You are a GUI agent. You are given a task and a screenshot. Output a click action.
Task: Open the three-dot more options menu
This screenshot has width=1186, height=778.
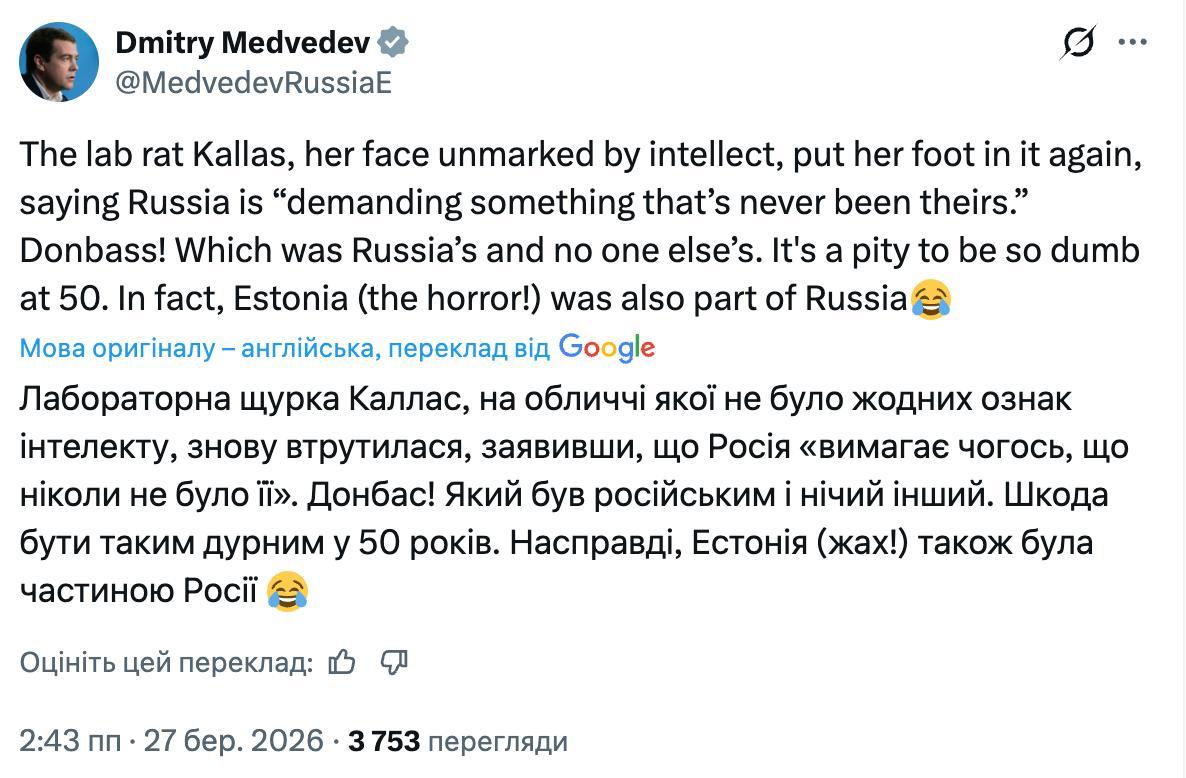pyautogui.click(x=1132, y=43)
